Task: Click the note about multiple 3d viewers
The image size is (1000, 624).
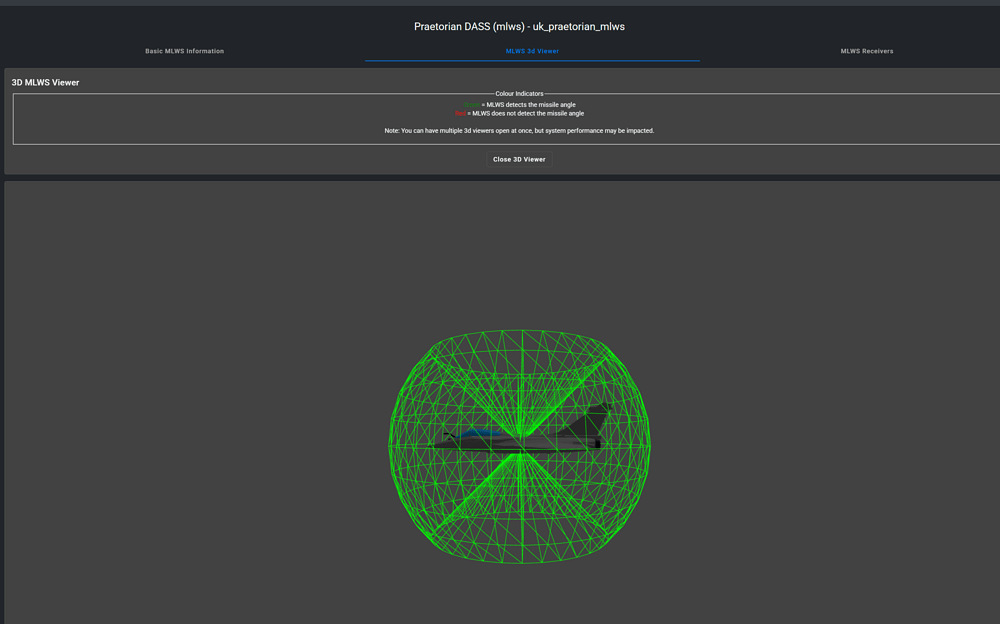Action: [519, 131]
